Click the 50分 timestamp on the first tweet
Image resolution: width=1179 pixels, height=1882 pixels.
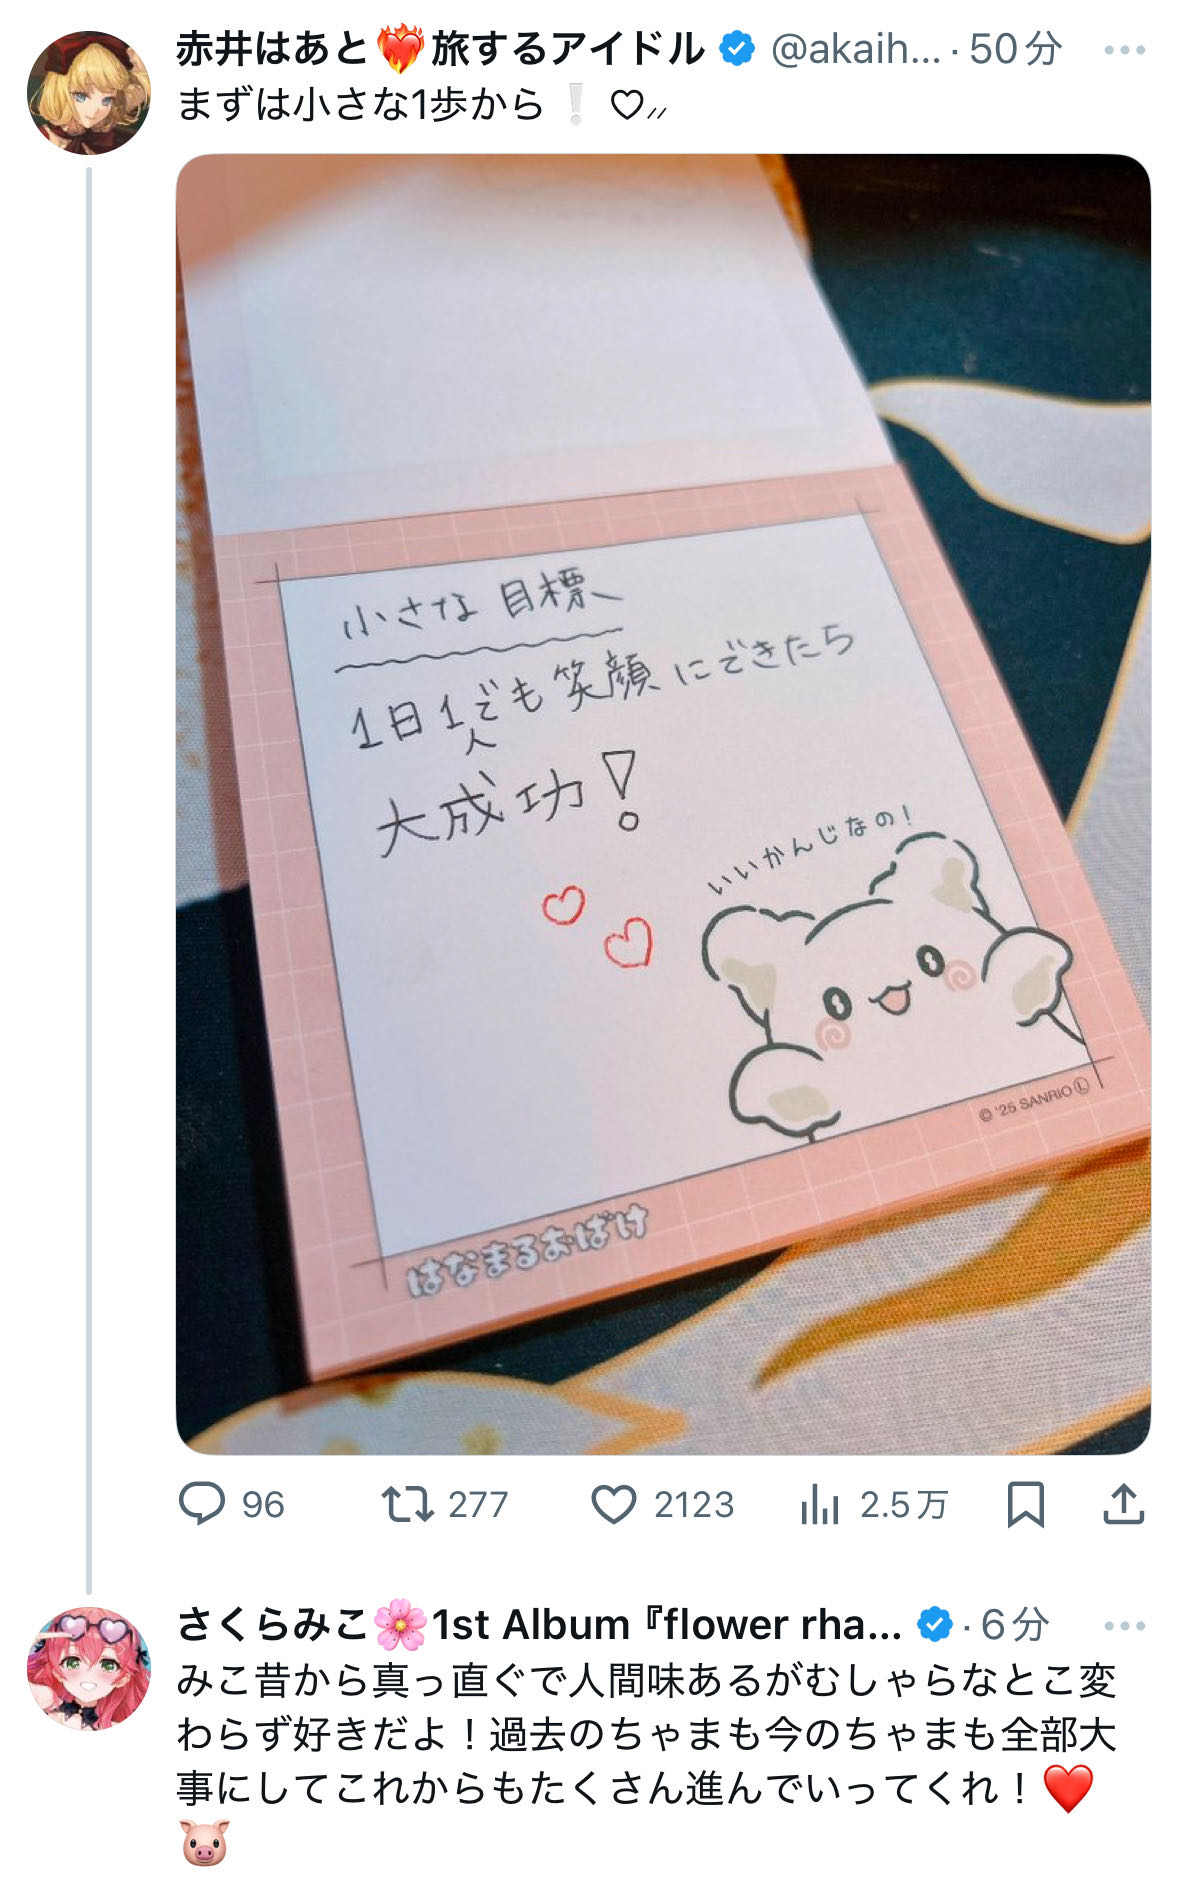tap(1015, 49)
